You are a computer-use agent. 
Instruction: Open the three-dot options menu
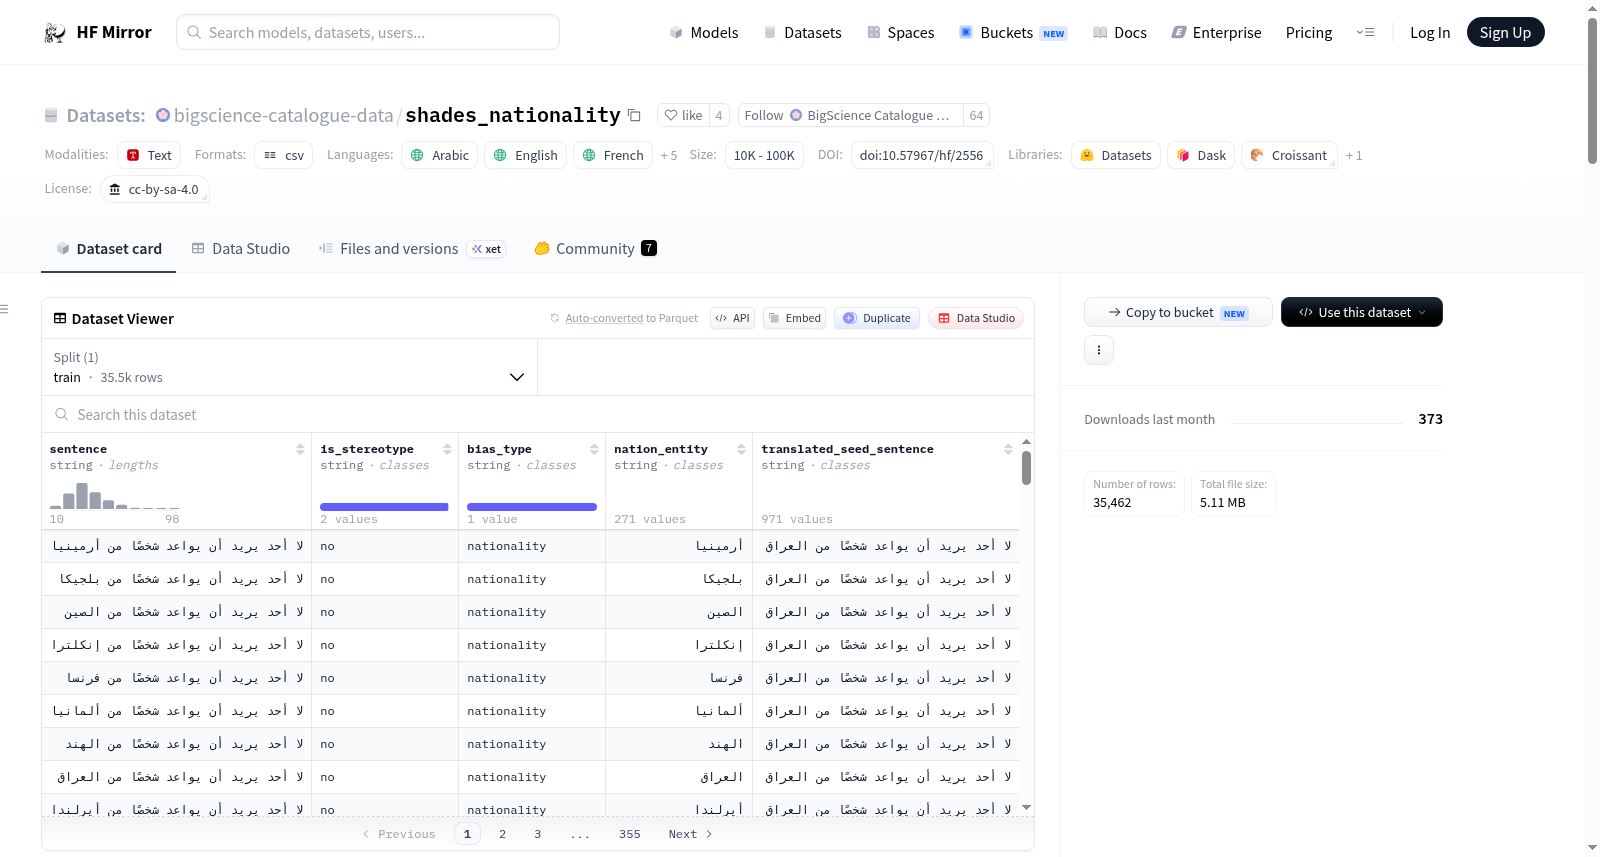coord(1099,350)
